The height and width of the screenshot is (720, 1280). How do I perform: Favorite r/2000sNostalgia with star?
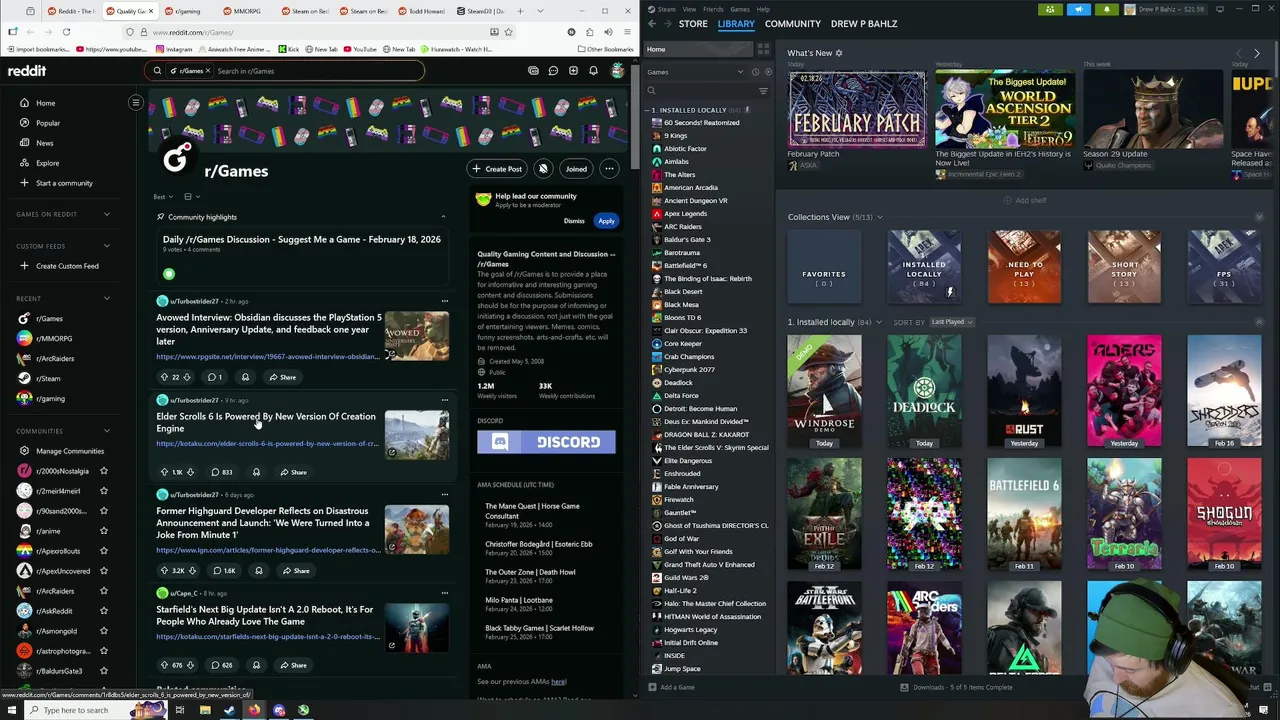pyautogui.click(x=103, y=471)
